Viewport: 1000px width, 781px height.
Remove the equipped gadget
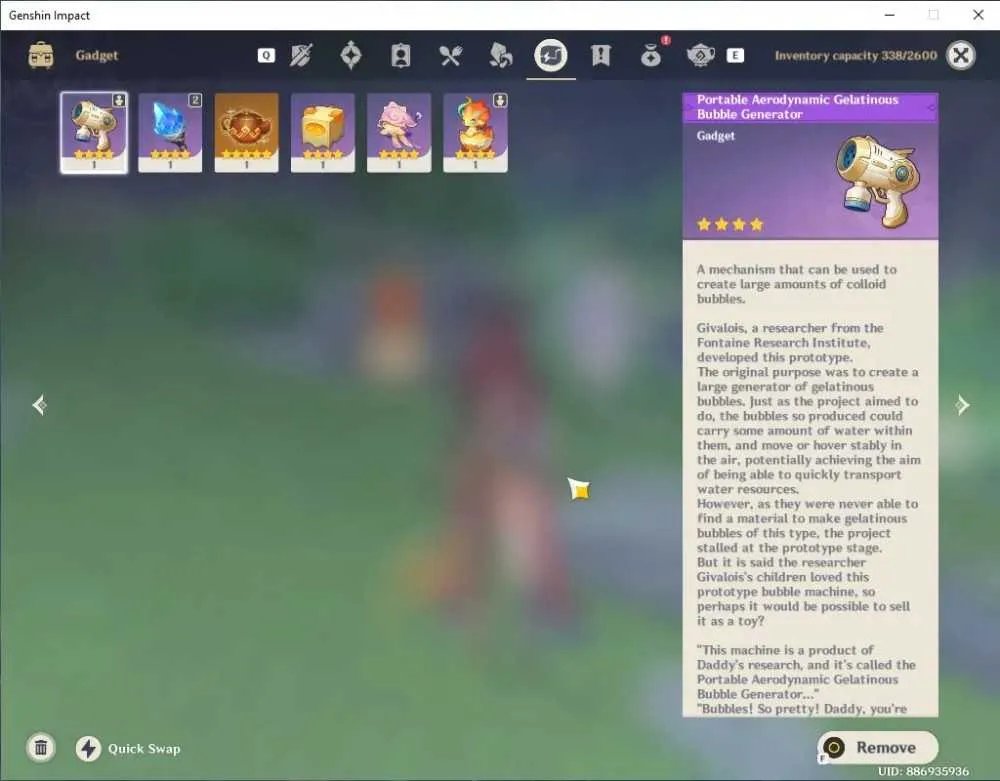tap(878, 747)
